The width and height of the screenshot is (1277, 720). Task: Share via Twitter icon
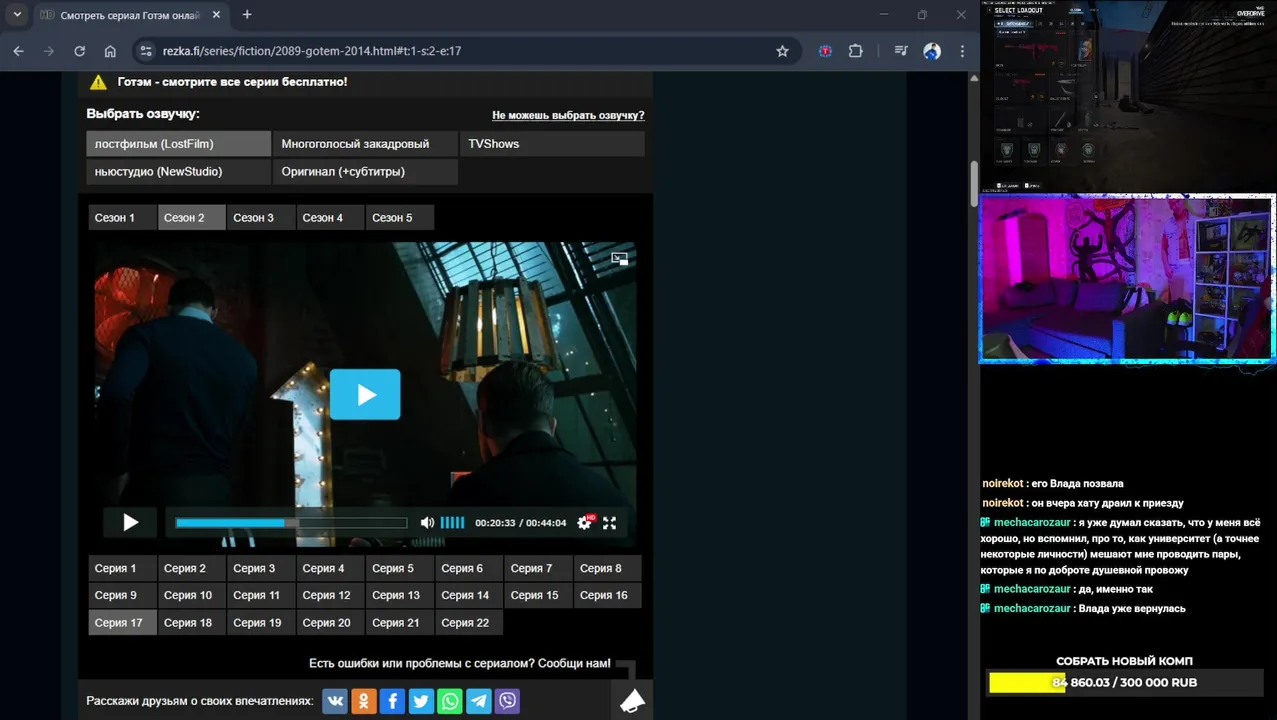click(x=421, y=701)
